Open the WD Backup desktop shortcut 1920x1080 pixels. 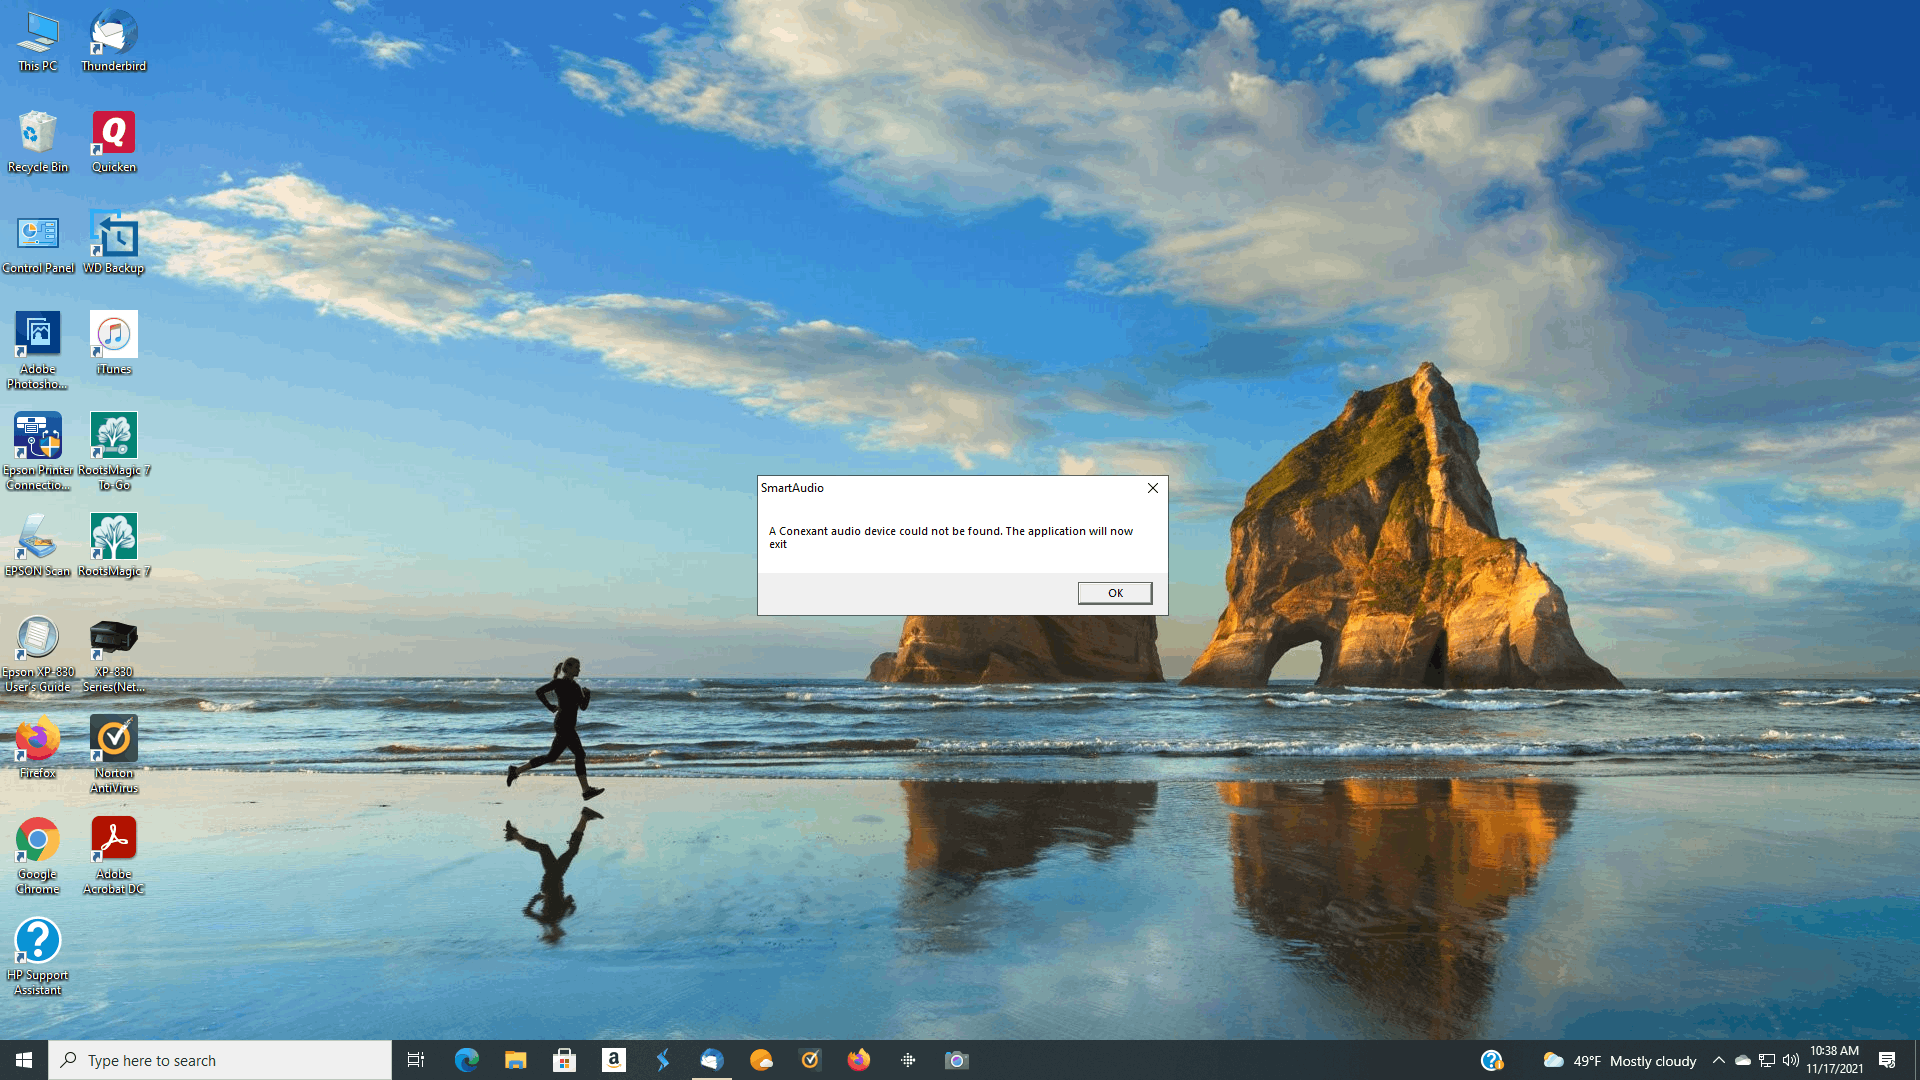point(113,241)
